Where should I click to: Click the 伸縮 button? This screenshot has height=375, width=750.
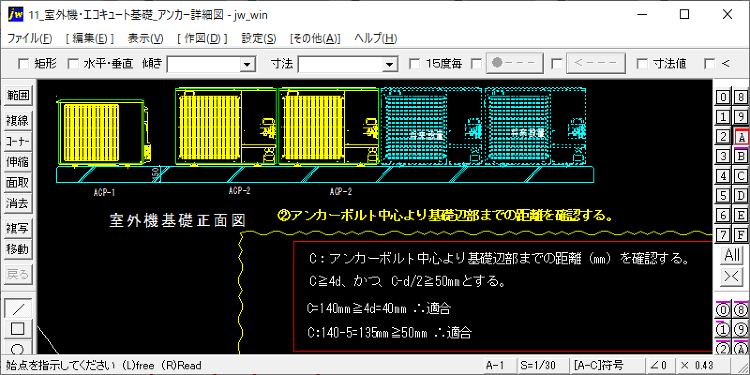(18, 162)
